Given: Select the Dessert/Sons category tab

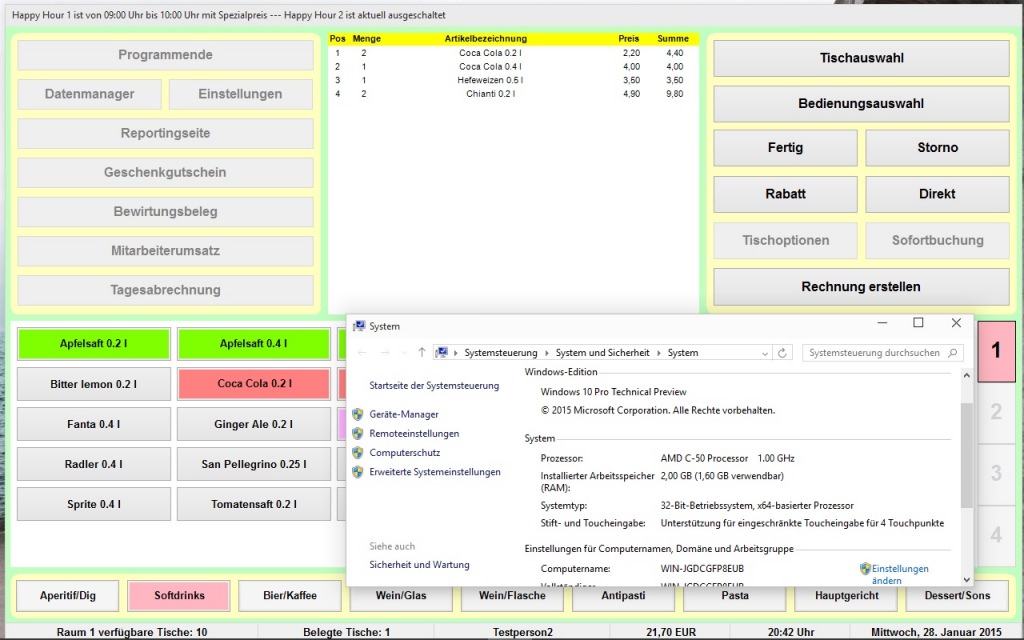Looking at the screenshot, I should click(x=957, y=596).
